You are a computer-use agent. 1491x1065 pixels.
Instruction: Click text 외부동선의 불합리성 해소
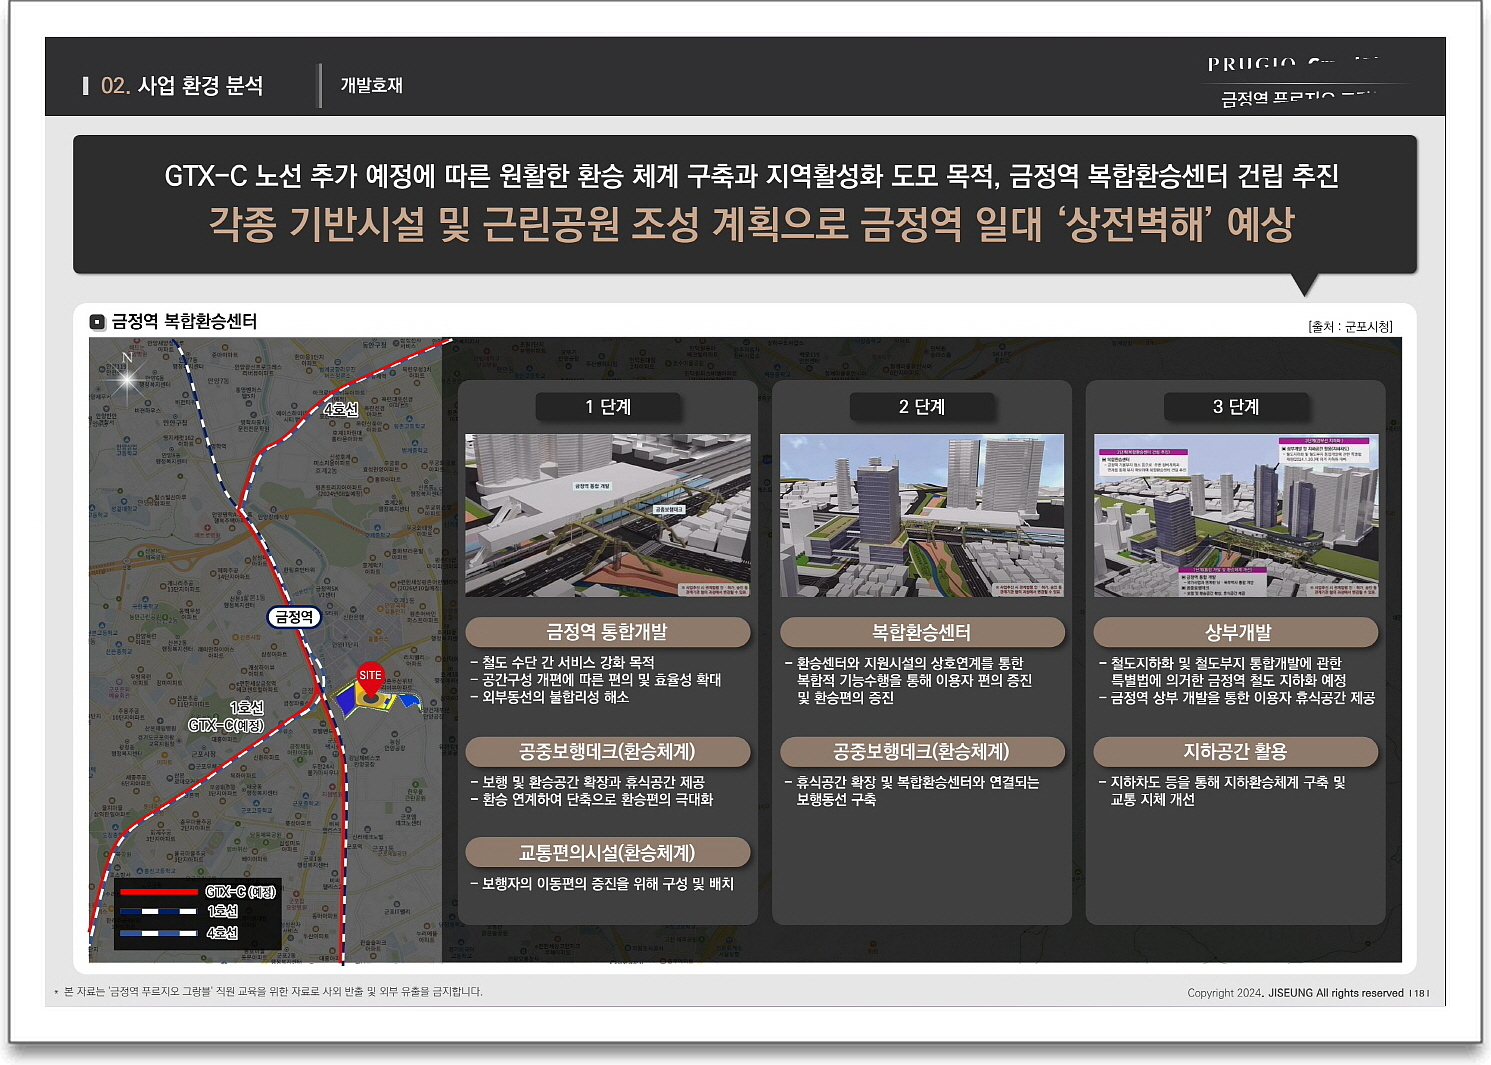coord(555,697)
